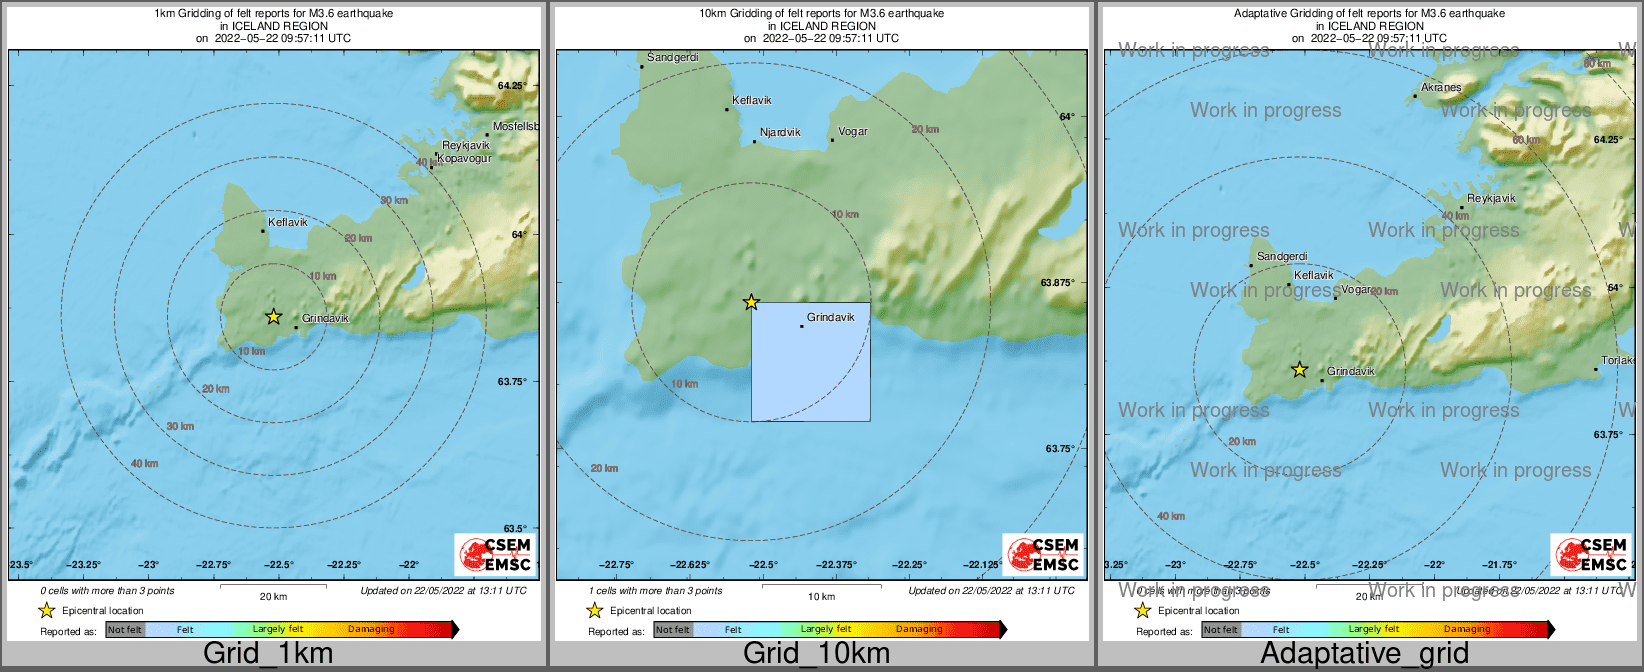Click the legend star icon below the Grid_1km map

point(46,610)
